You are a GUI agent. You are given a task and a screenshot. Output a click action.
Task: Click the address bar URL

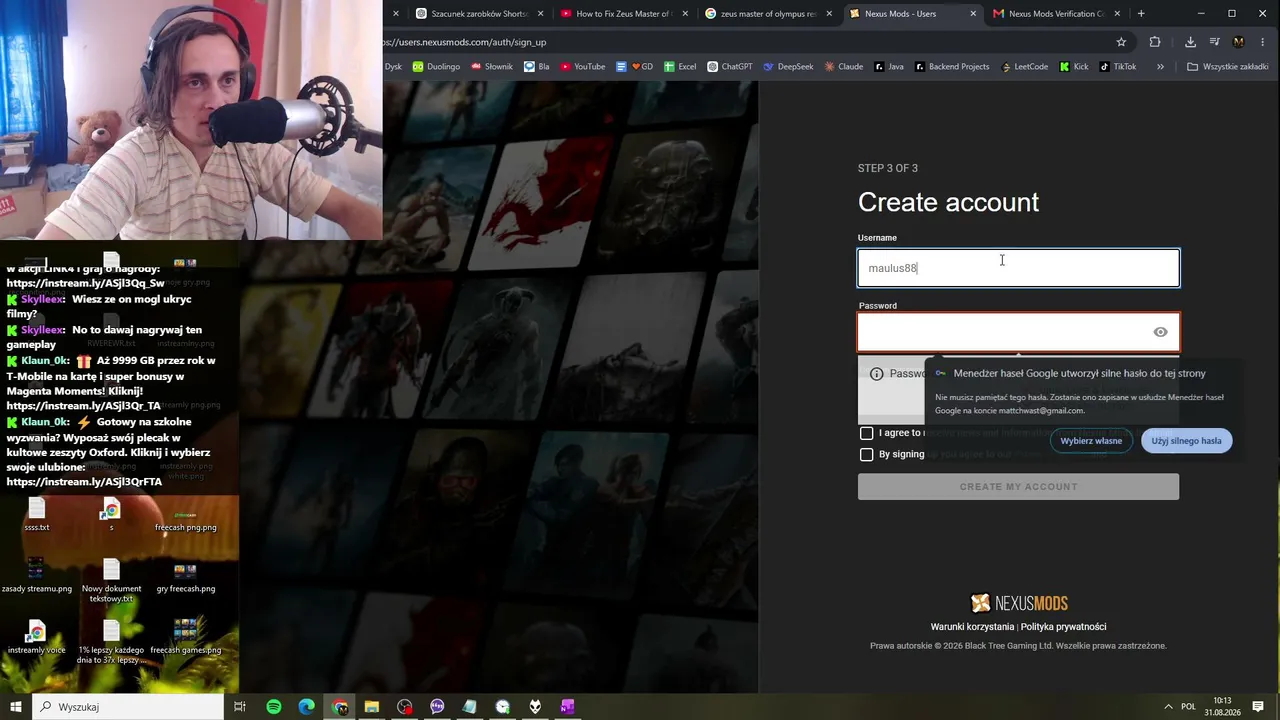[465, 42]
